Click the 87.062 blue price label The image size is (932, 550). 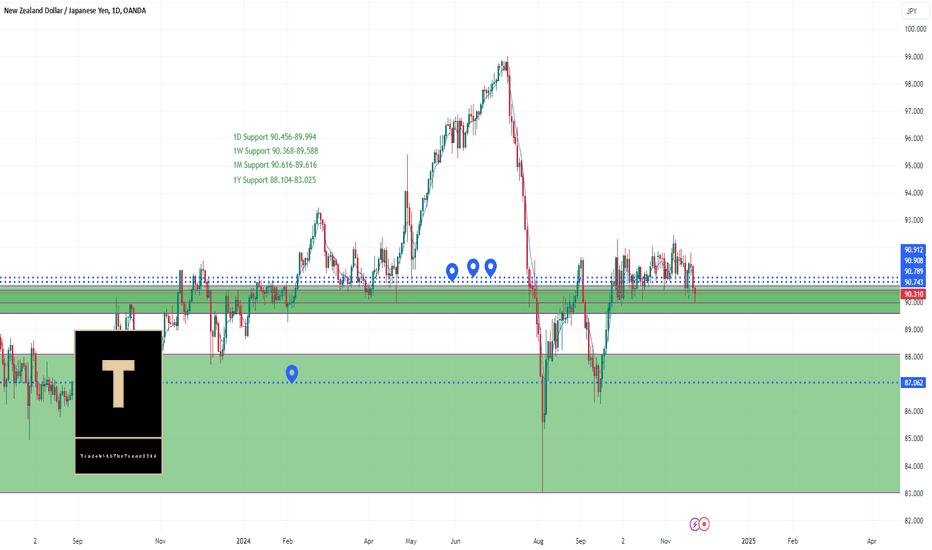pos(914,383)
